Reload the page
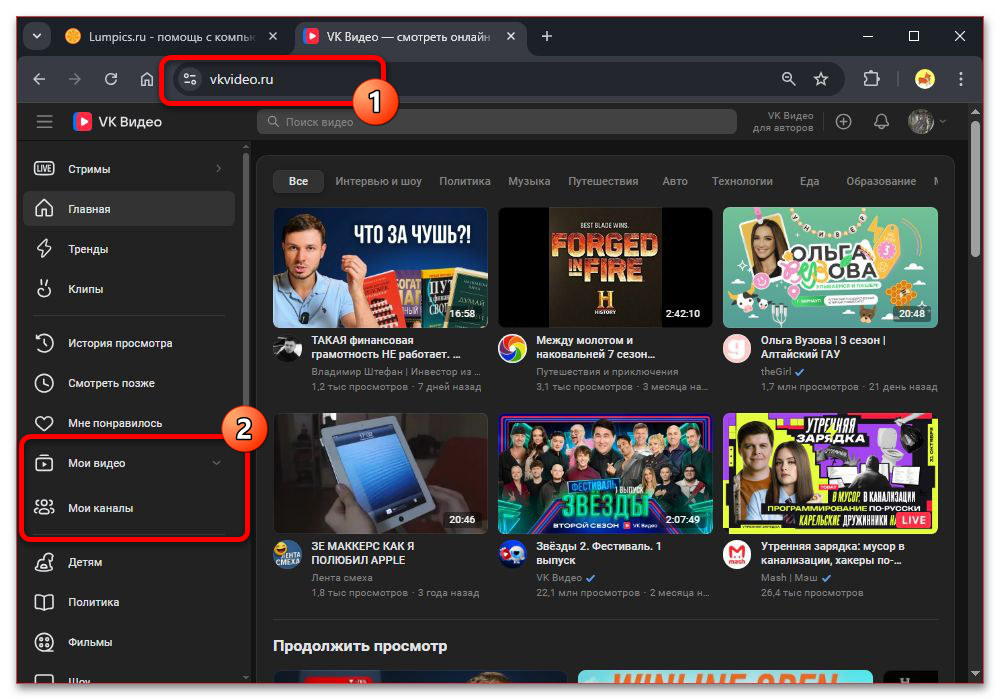This screenshot has height=700, width=1000. (x=111, y=79)
